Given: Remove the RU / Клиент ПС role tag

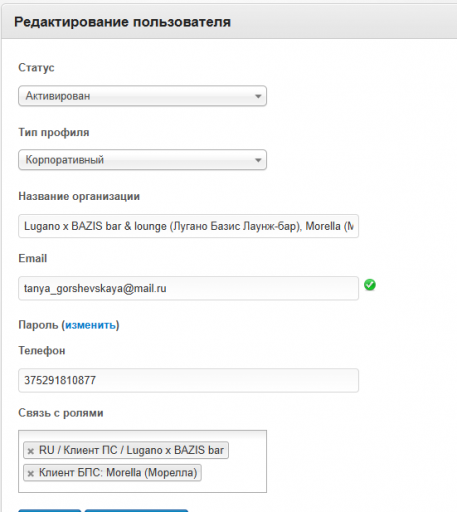Looking at the screenshot, I should 31,451.
